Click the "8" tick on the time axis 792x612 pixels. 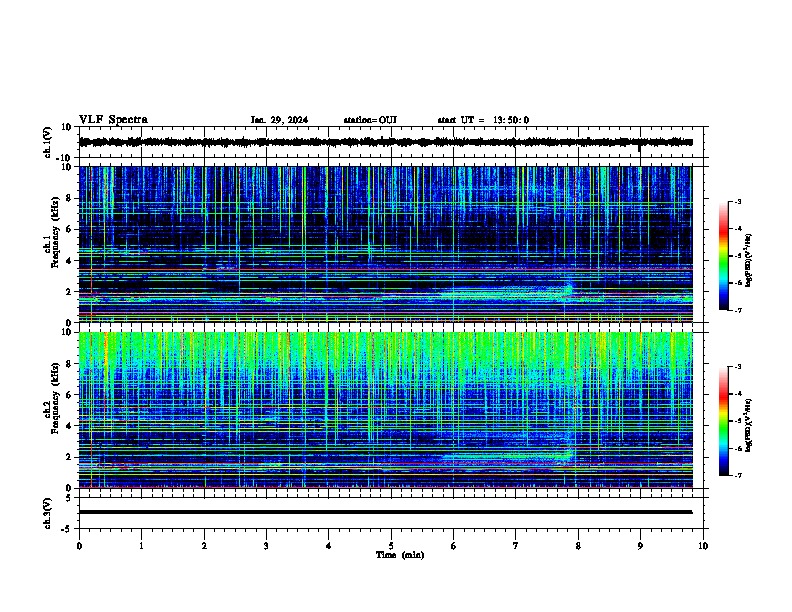coord(578,546)
